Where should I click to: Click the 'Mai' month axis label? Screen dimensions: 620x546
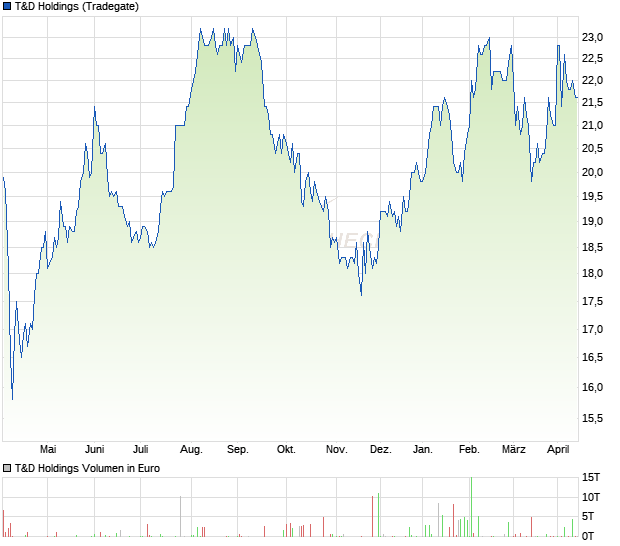48,450
